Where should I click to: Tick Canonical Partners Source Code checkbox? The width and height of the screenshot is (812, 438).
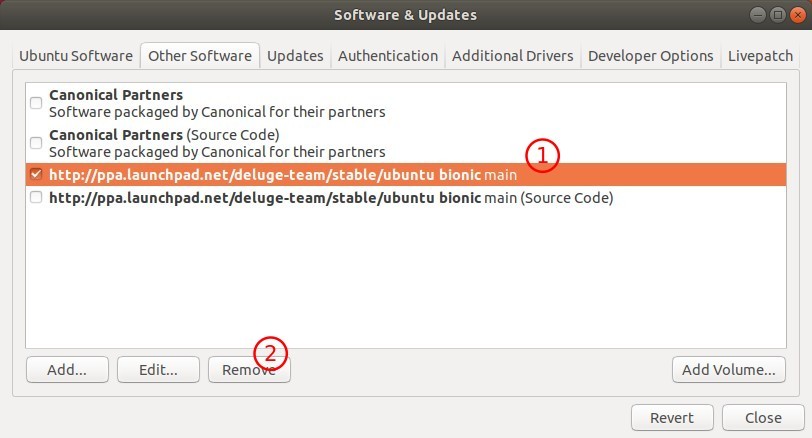36,143
